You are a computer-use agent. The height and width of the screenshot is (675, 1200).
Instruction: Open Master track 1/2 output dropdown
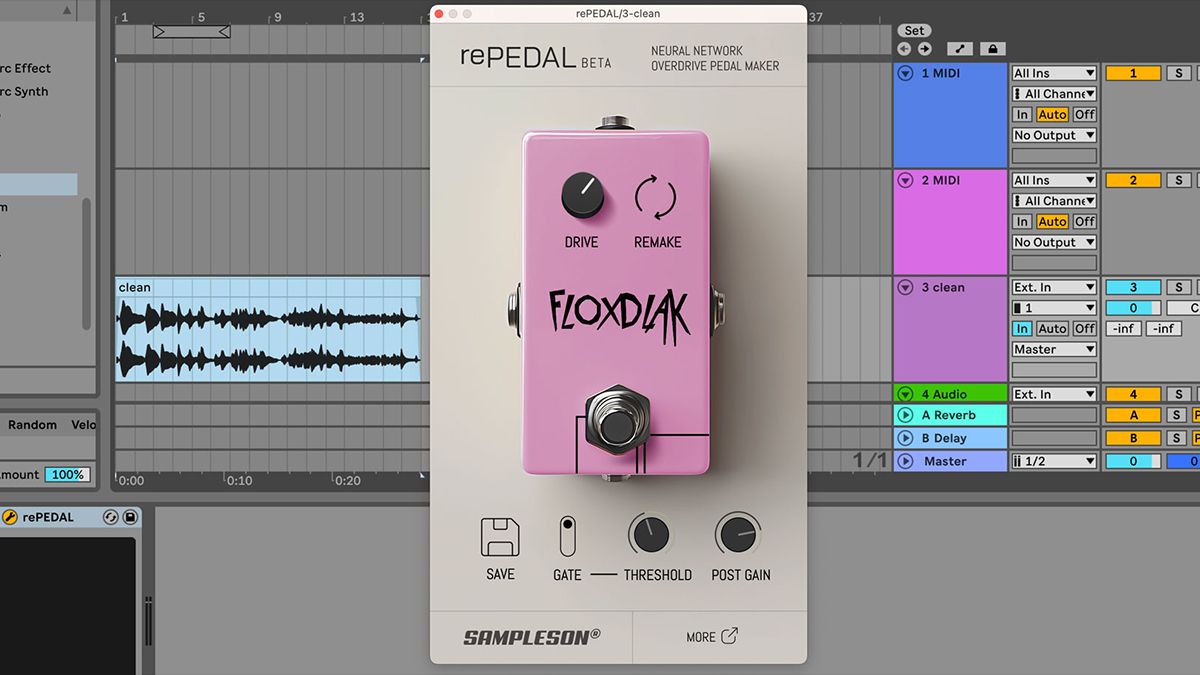[1054, 461]
